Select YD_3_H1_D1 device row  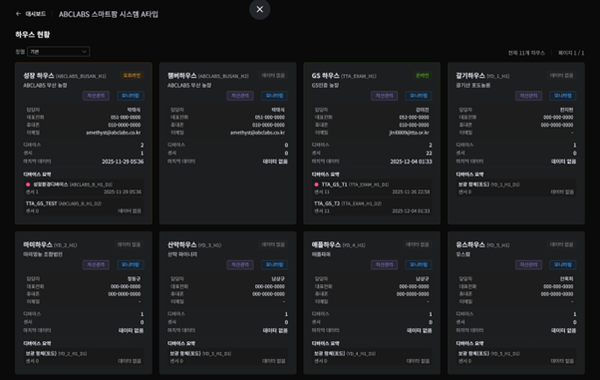(x=228, y=357)
